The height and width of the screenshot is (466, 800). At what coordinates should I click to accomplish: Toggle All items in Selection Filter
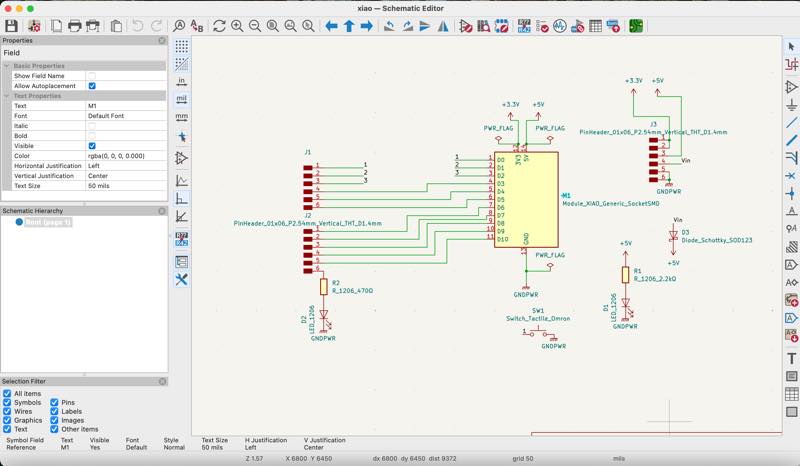pos(7,394)
